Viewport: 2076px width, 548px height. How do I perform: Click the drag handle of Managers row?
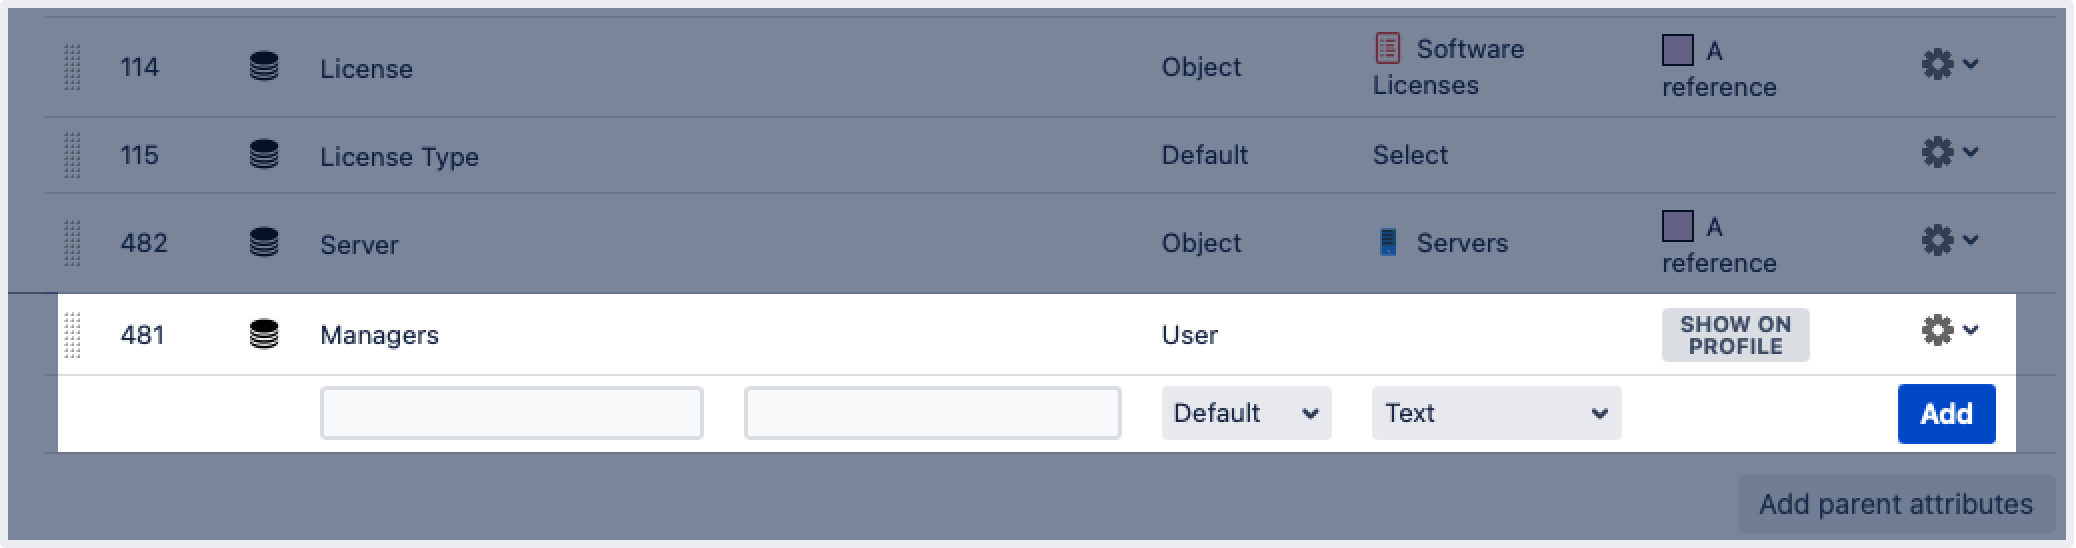point(72,334)
